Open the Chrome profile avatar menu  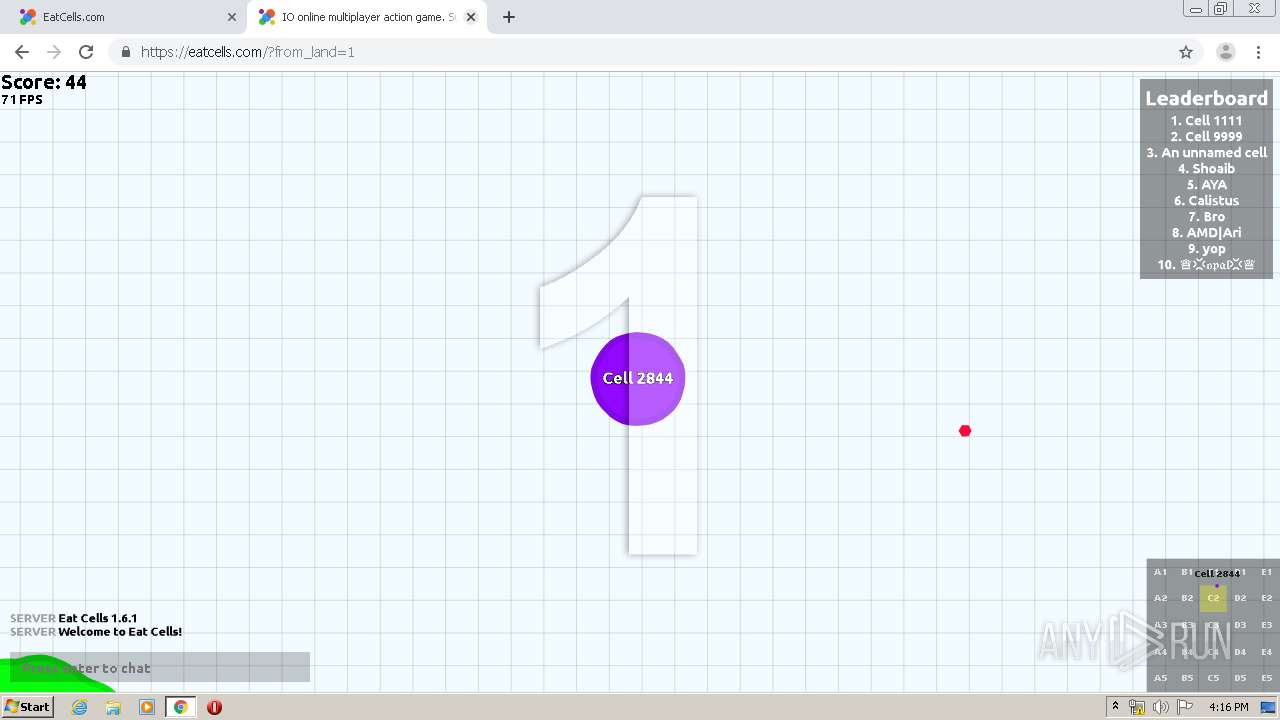(1225, 52)
